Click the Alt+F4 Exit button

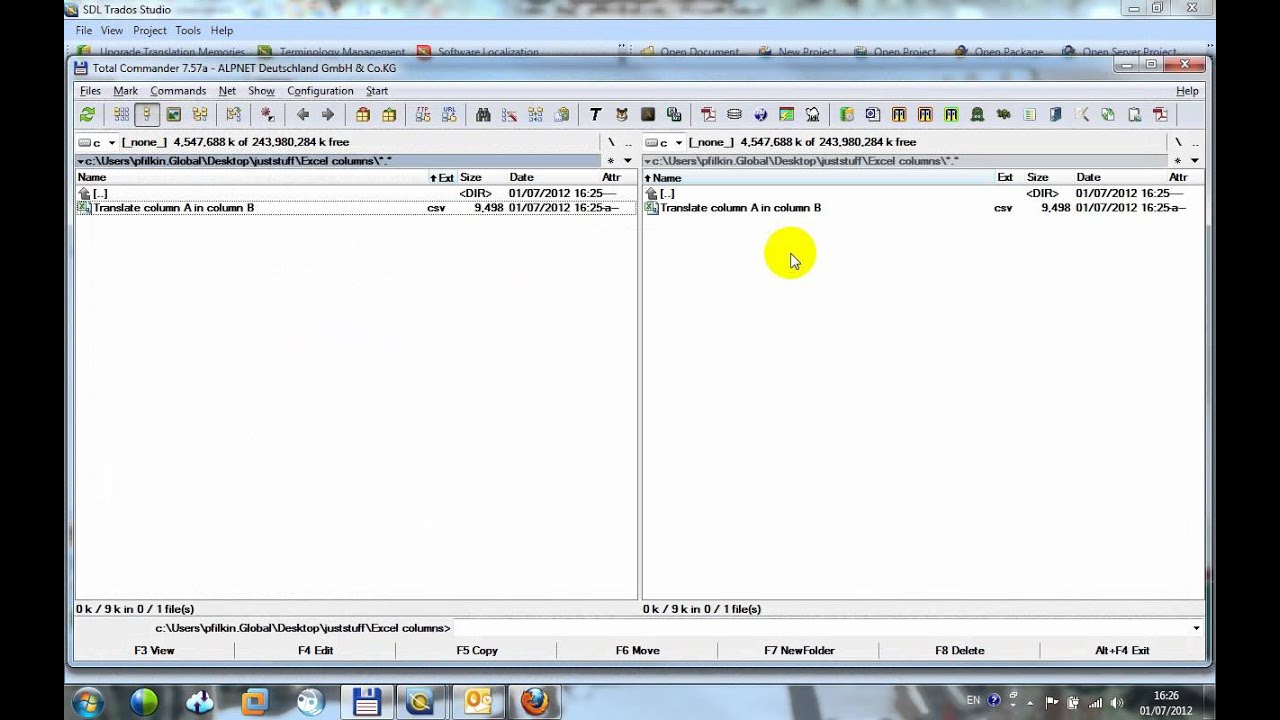[1122, 650]
